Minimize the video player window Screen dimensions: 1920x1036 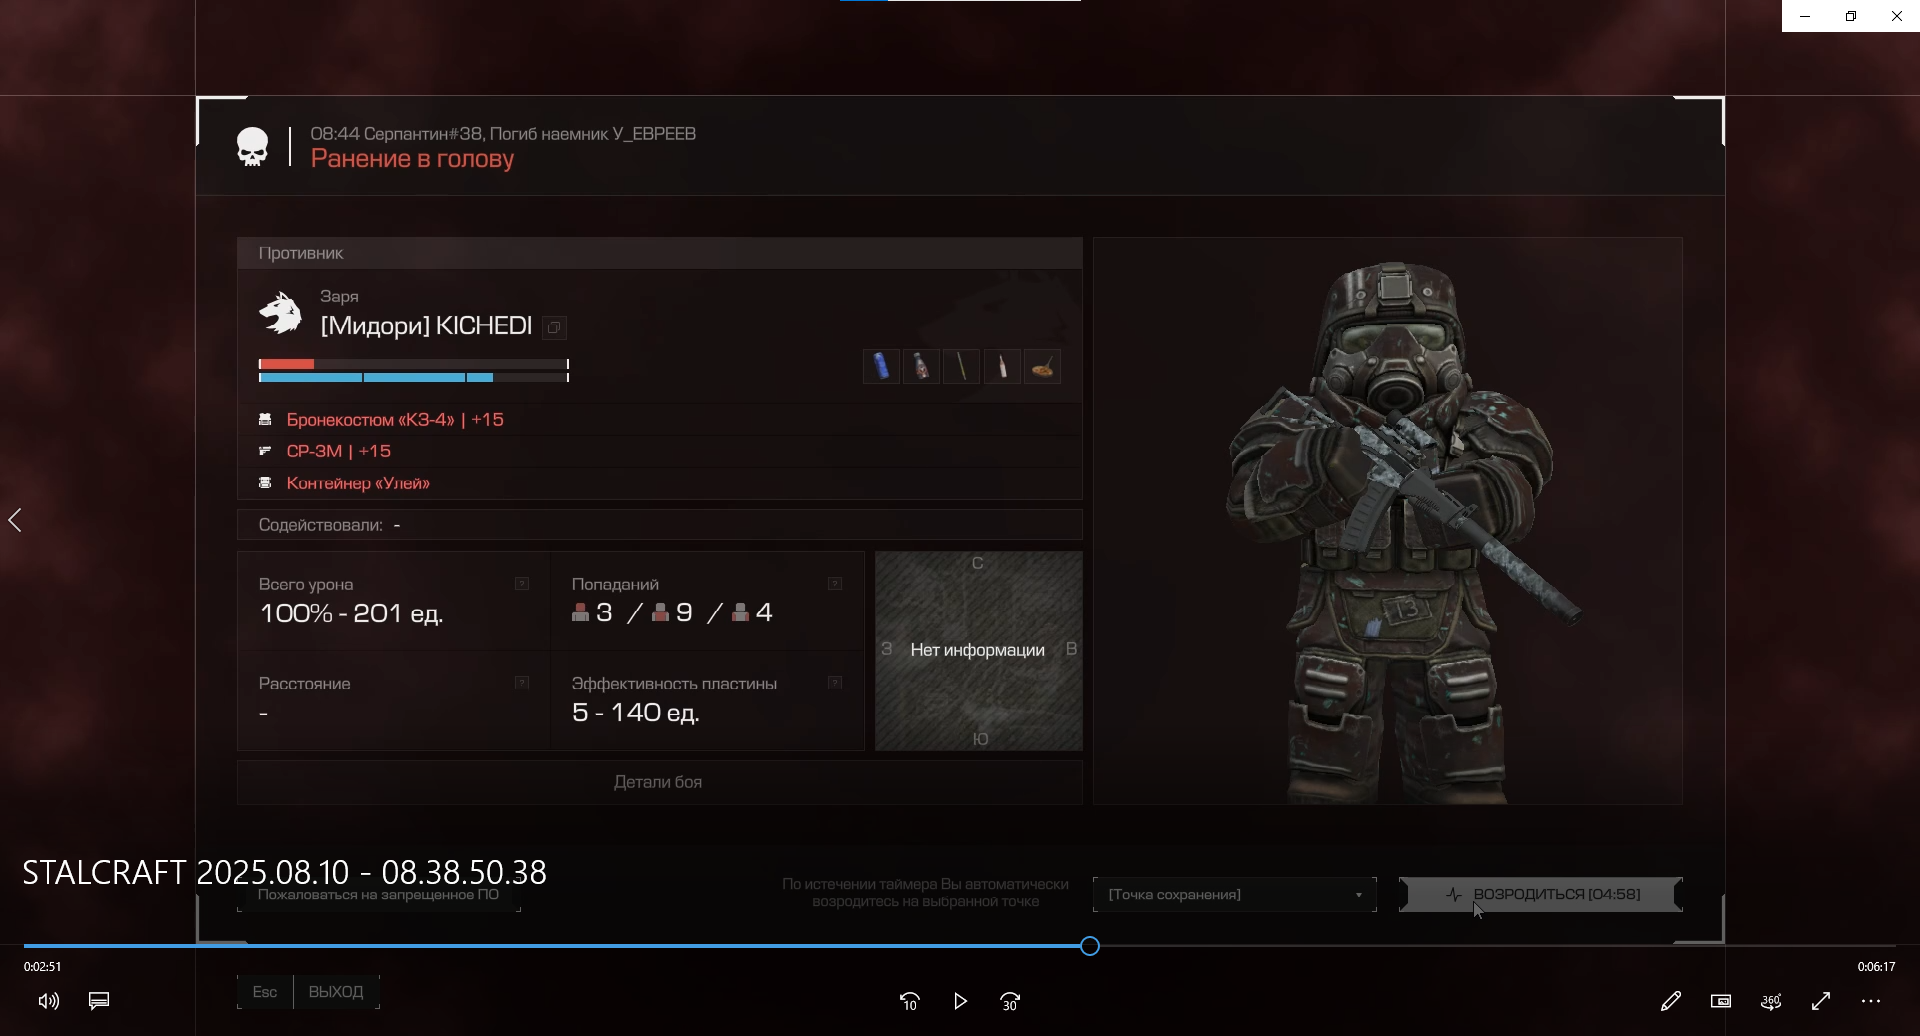1805,16
